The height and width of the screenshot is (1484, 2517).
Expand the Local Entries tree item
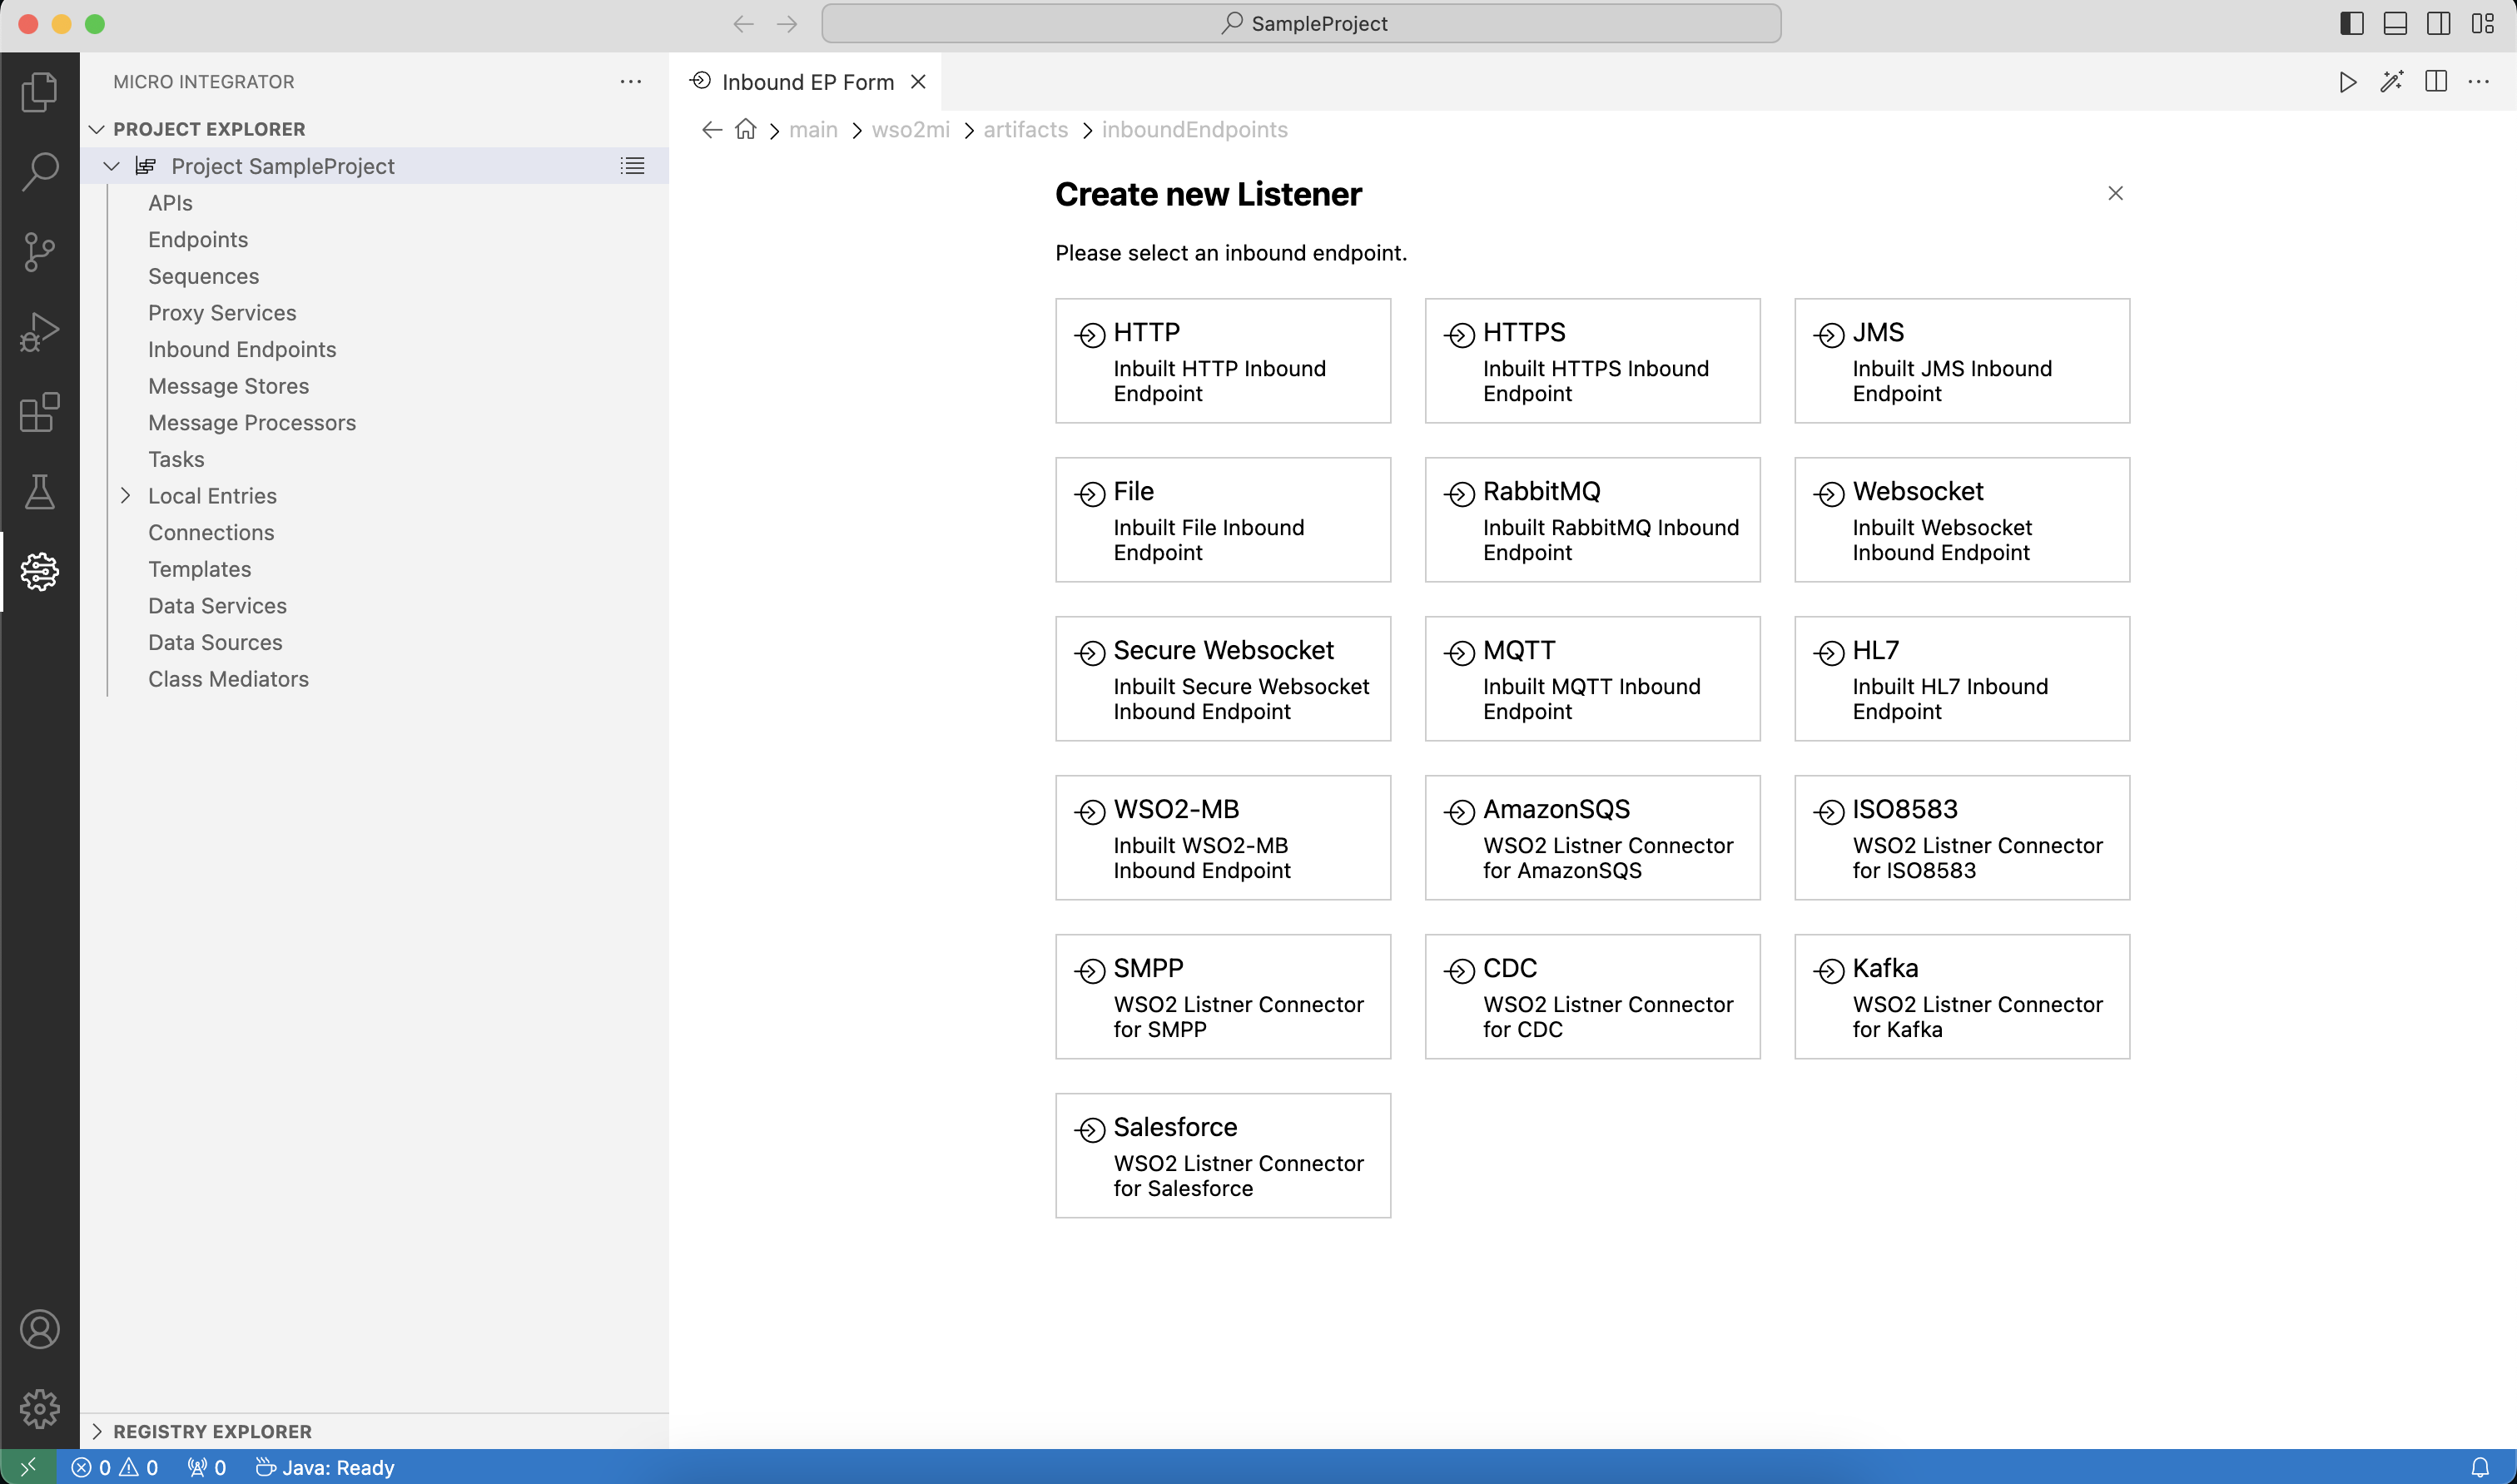click(126, 496)
